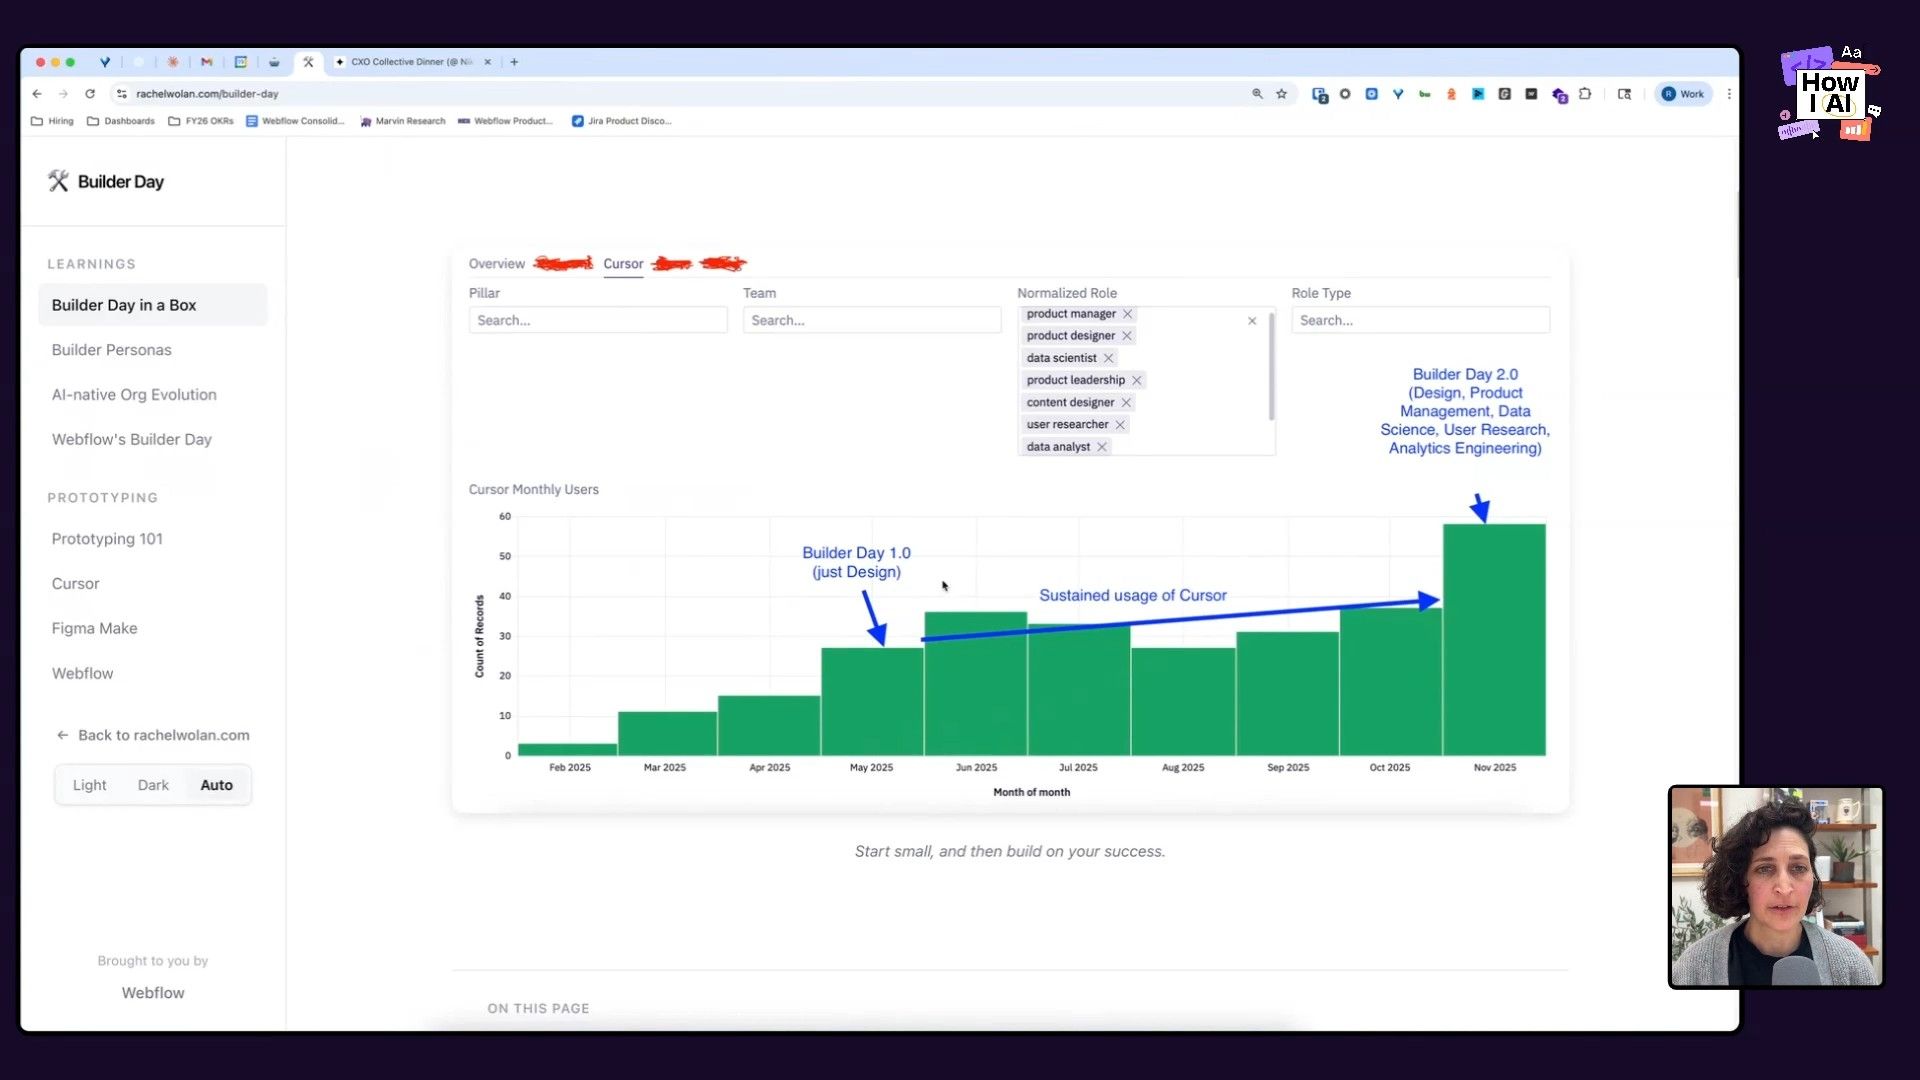Remove the product designer filter chip

coord(1126,336)
